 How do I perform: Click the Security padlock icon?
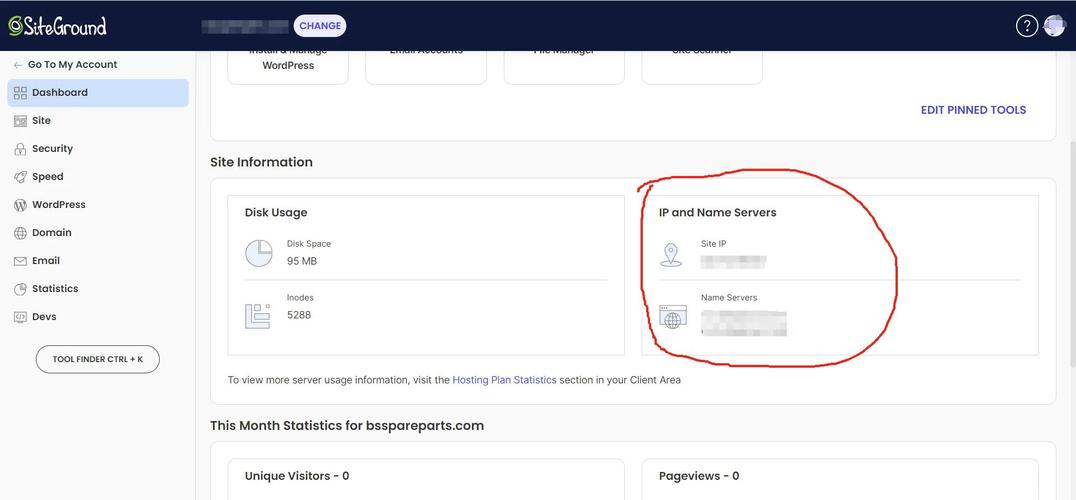tap(20, 149)
